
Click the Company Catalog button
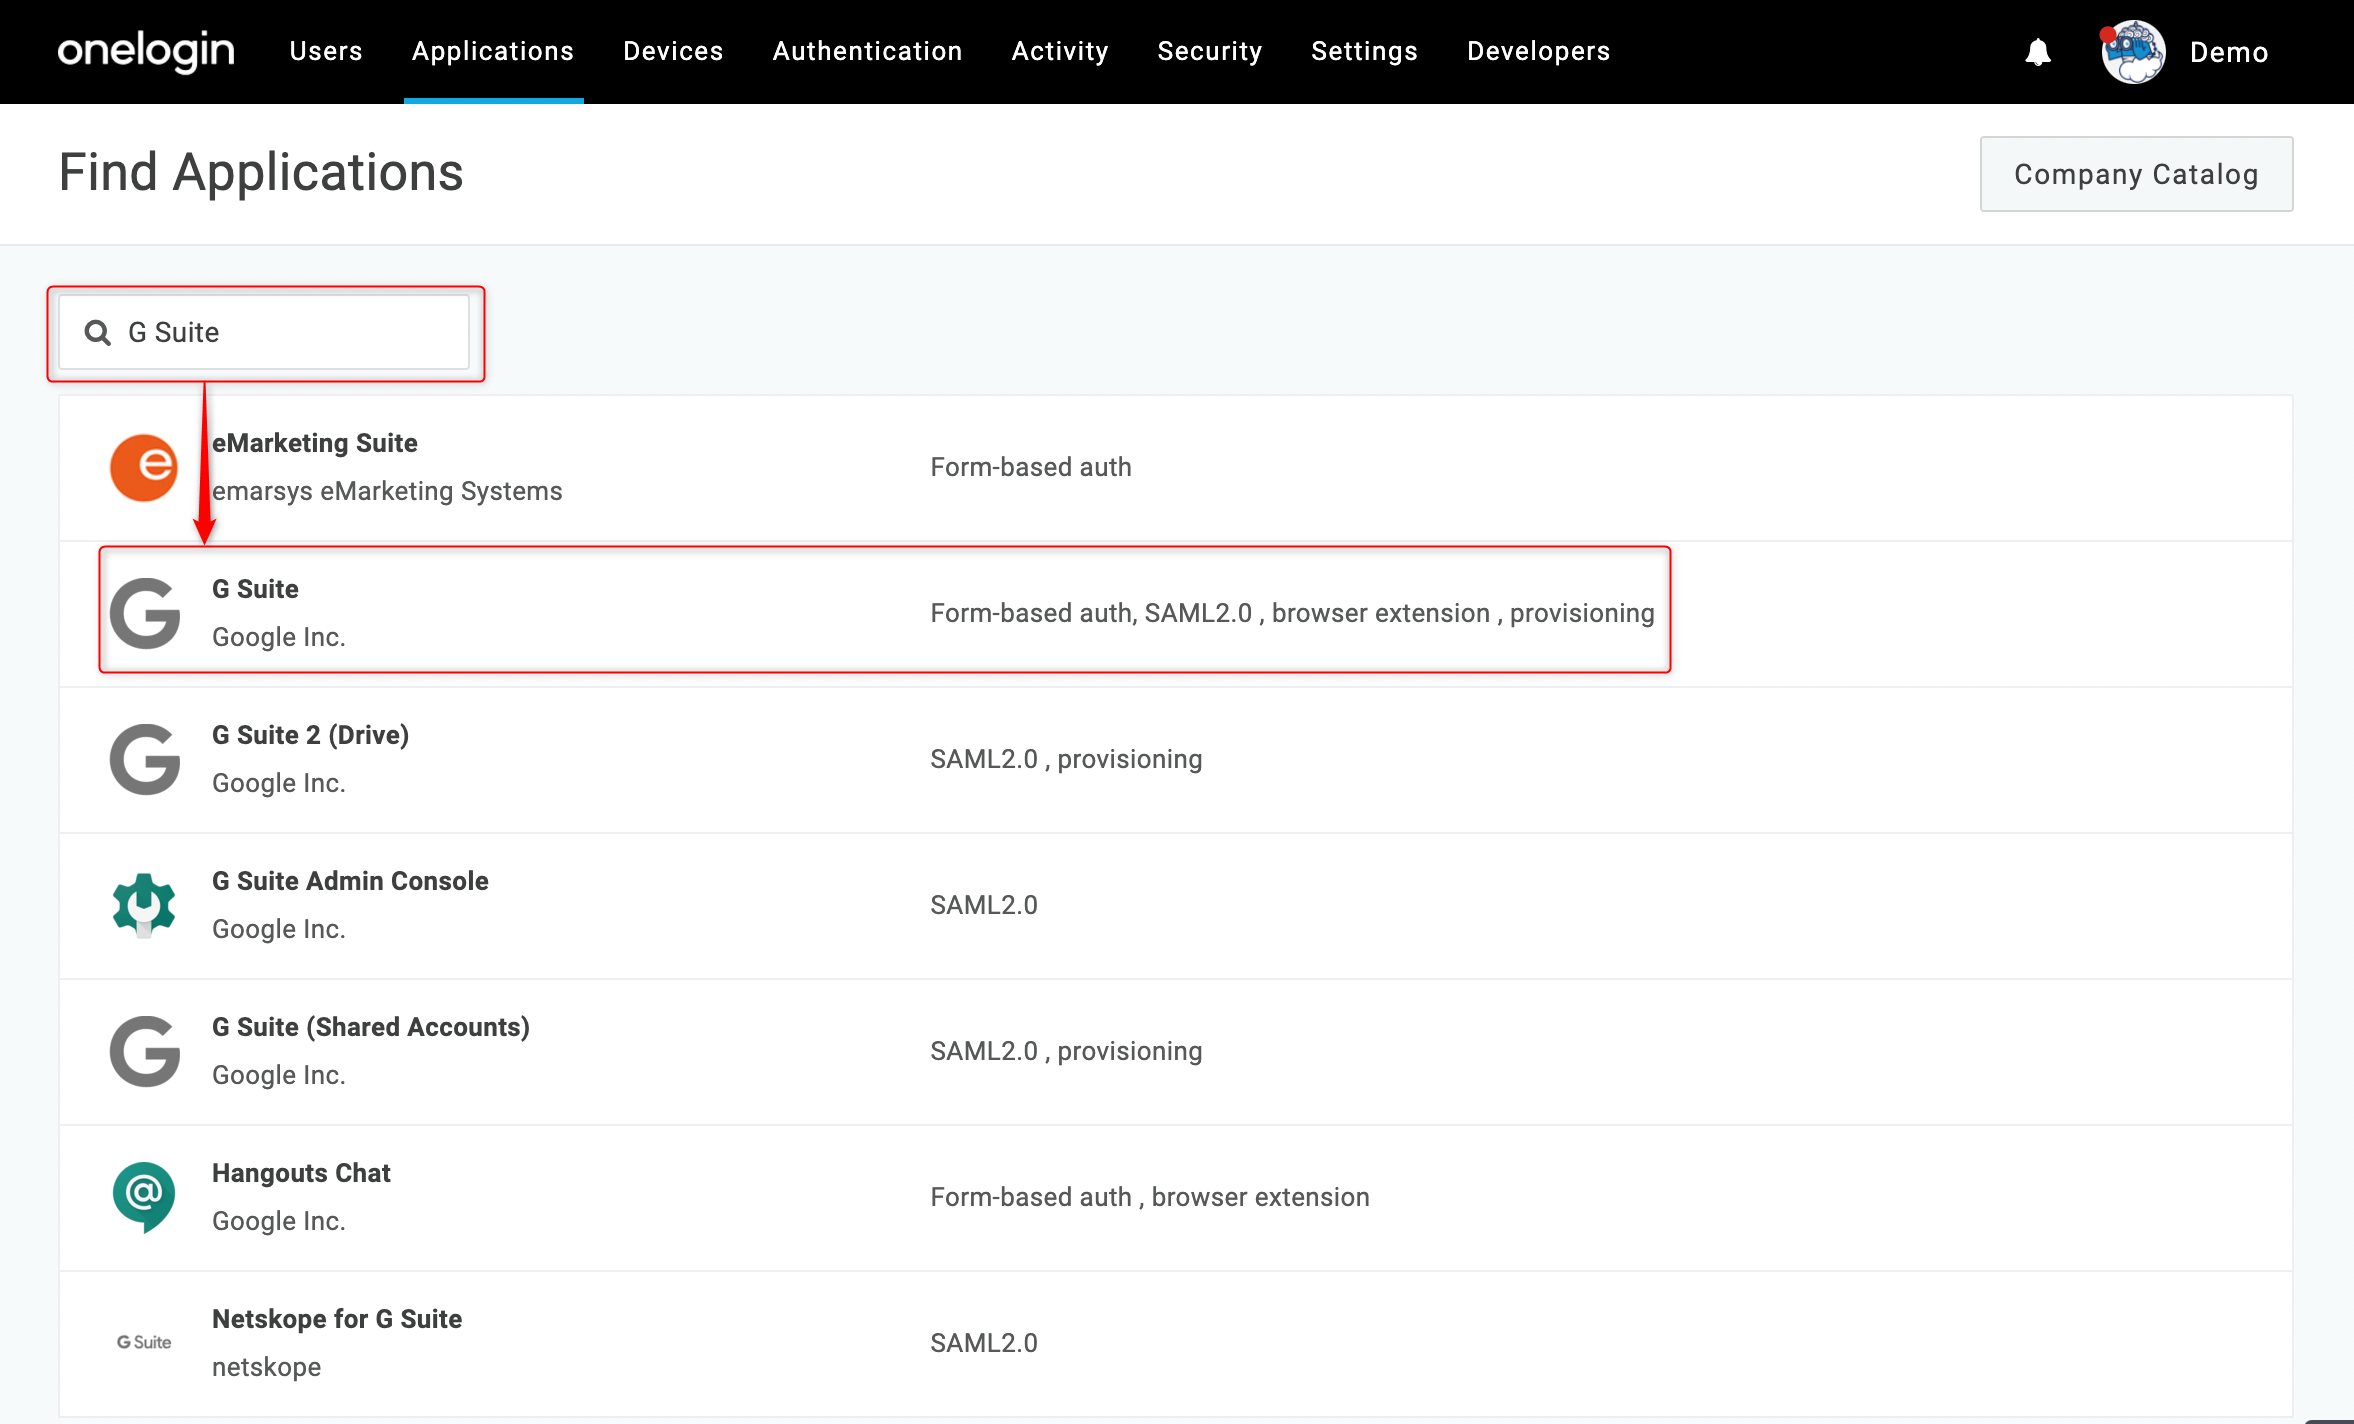click(2136, 174)
